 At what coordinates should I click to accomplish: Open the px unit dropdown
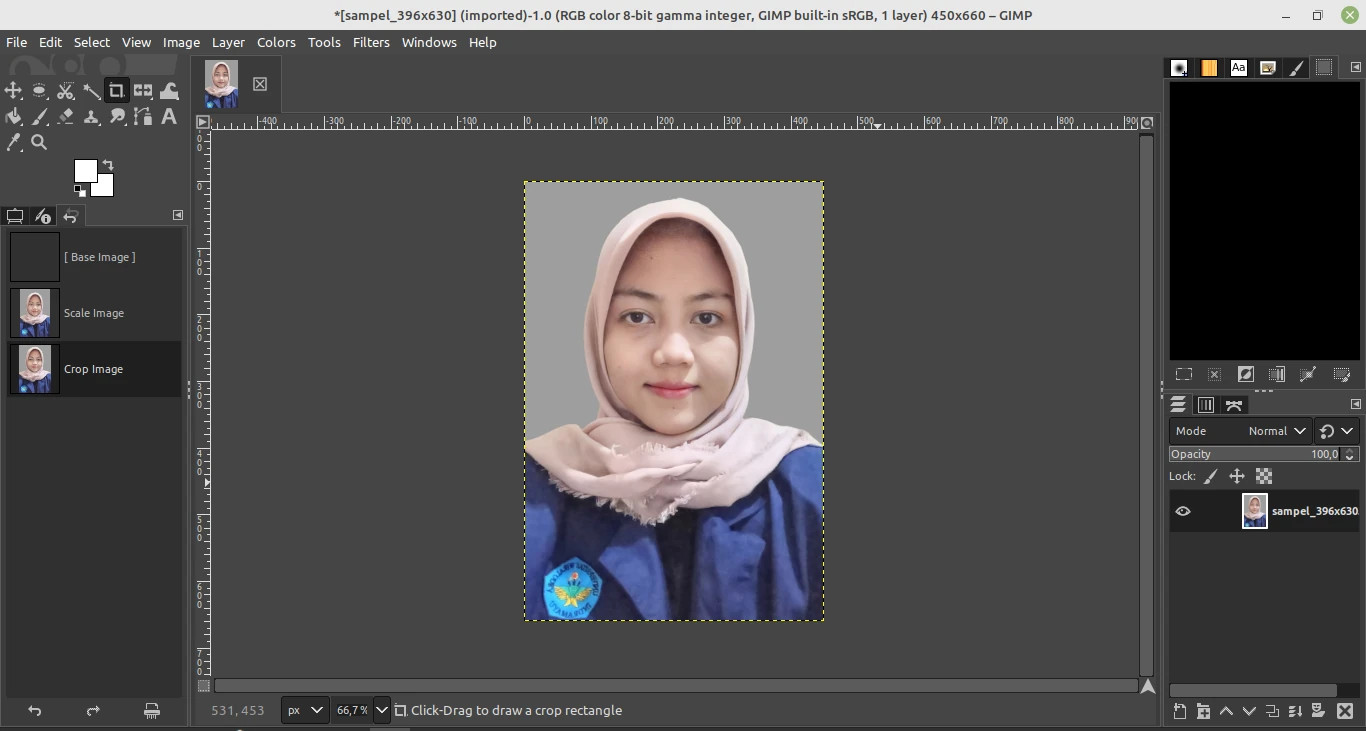(x=305, y=710)
